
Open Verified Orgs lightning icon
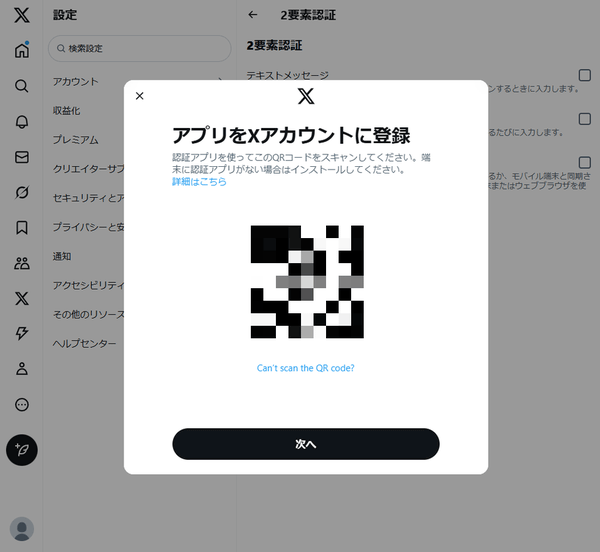click(22, 333)
